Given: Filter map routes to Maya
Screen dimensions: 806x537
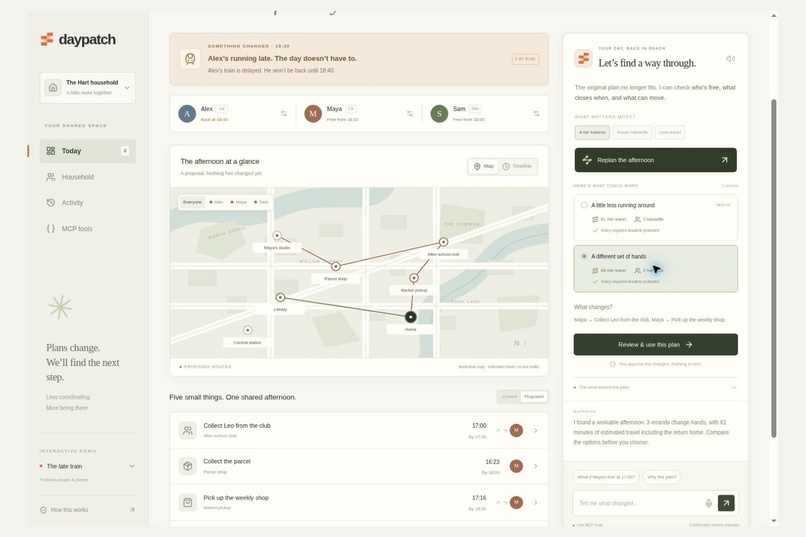Looking at the screenshot, I should (x=239, y=202).
